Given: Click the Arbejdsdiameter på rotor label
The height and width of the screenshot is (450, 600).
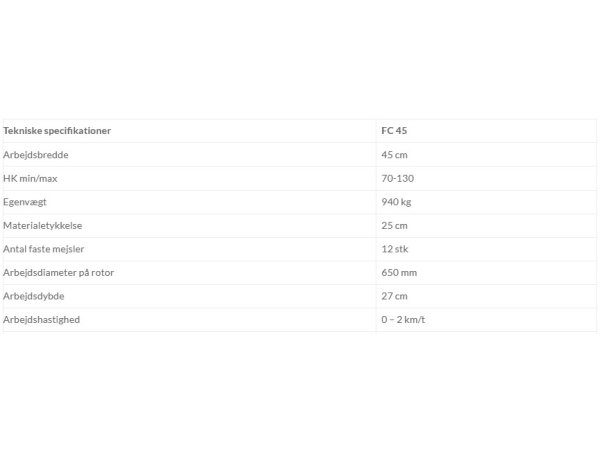Looking at the screenshot, I should pyautogui.click(x=59, y=272).
